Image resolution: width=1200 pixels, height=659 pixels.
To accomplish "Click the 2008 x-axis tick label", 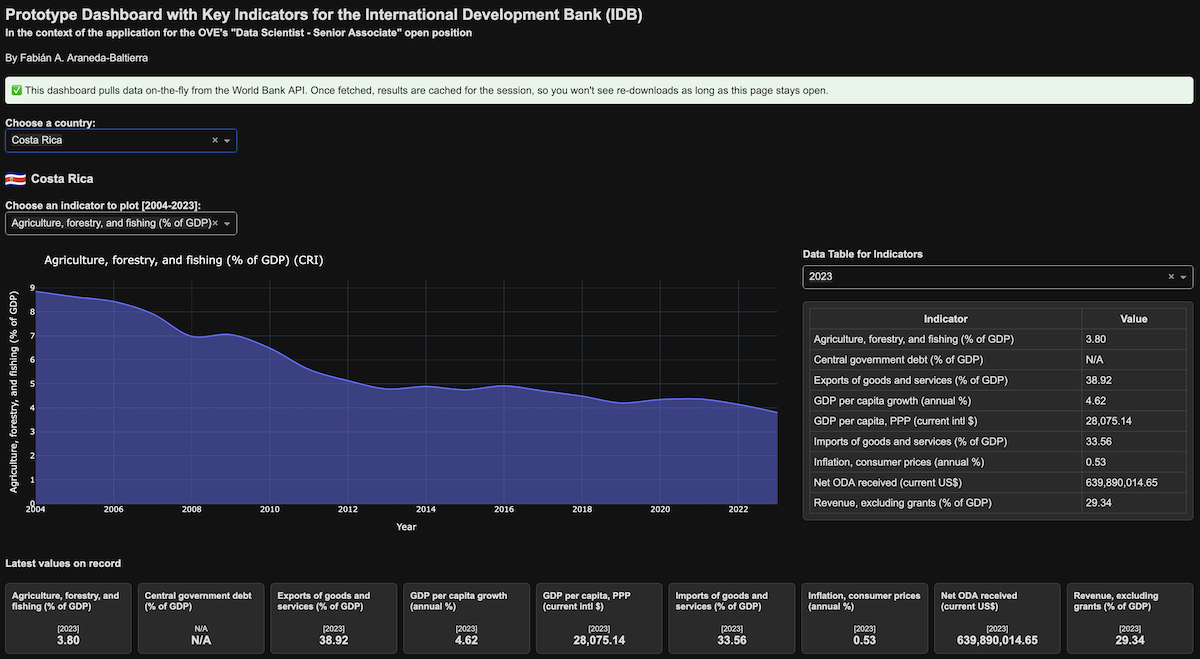I will point(192,510).
